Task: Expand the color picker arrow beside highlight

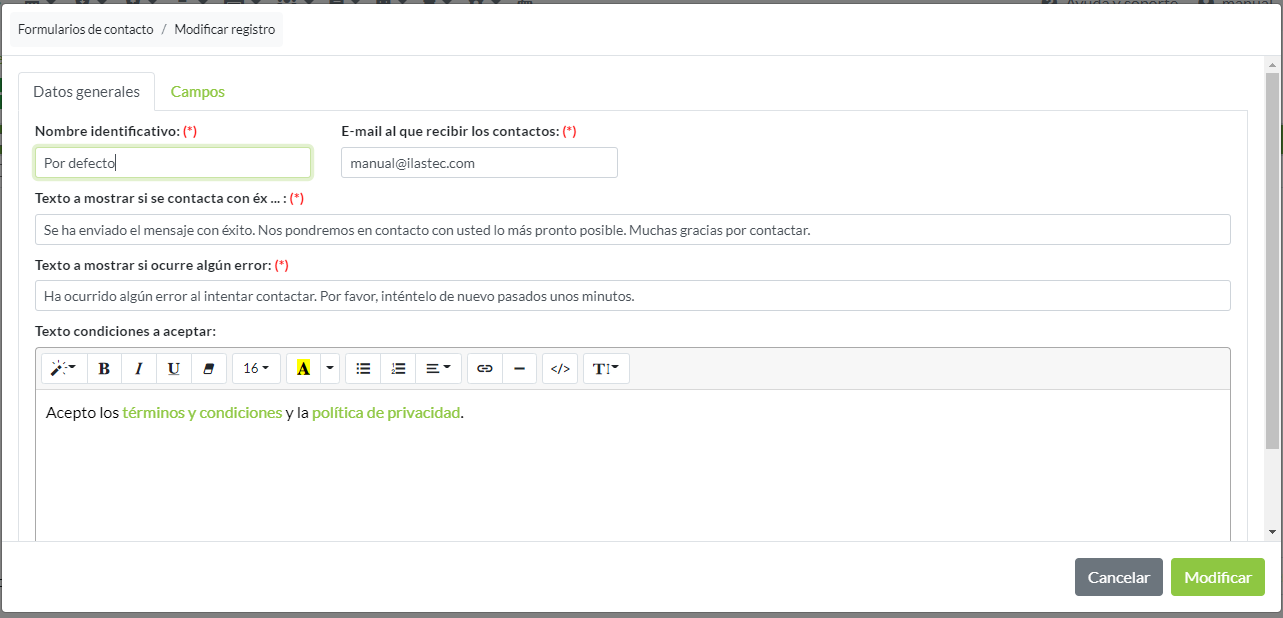Action: click(330, 369)
